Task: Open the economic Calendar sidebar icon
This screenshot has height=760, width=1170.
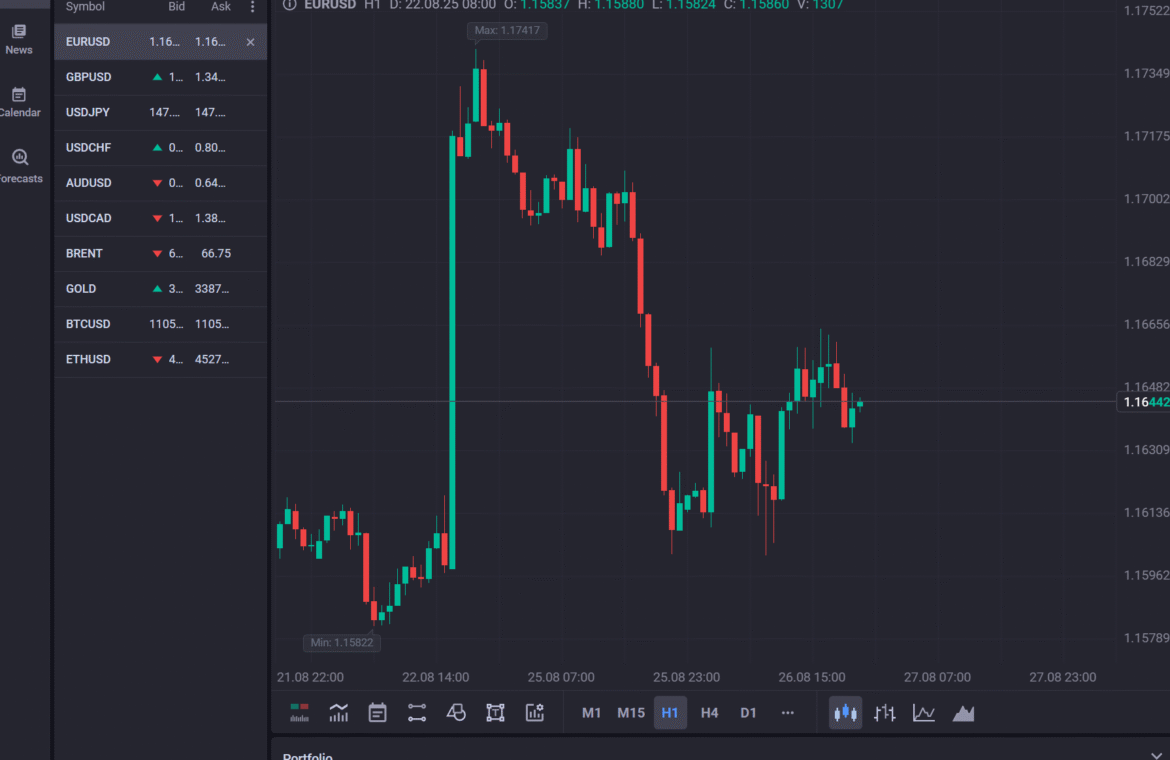Action: pos(19,101)
